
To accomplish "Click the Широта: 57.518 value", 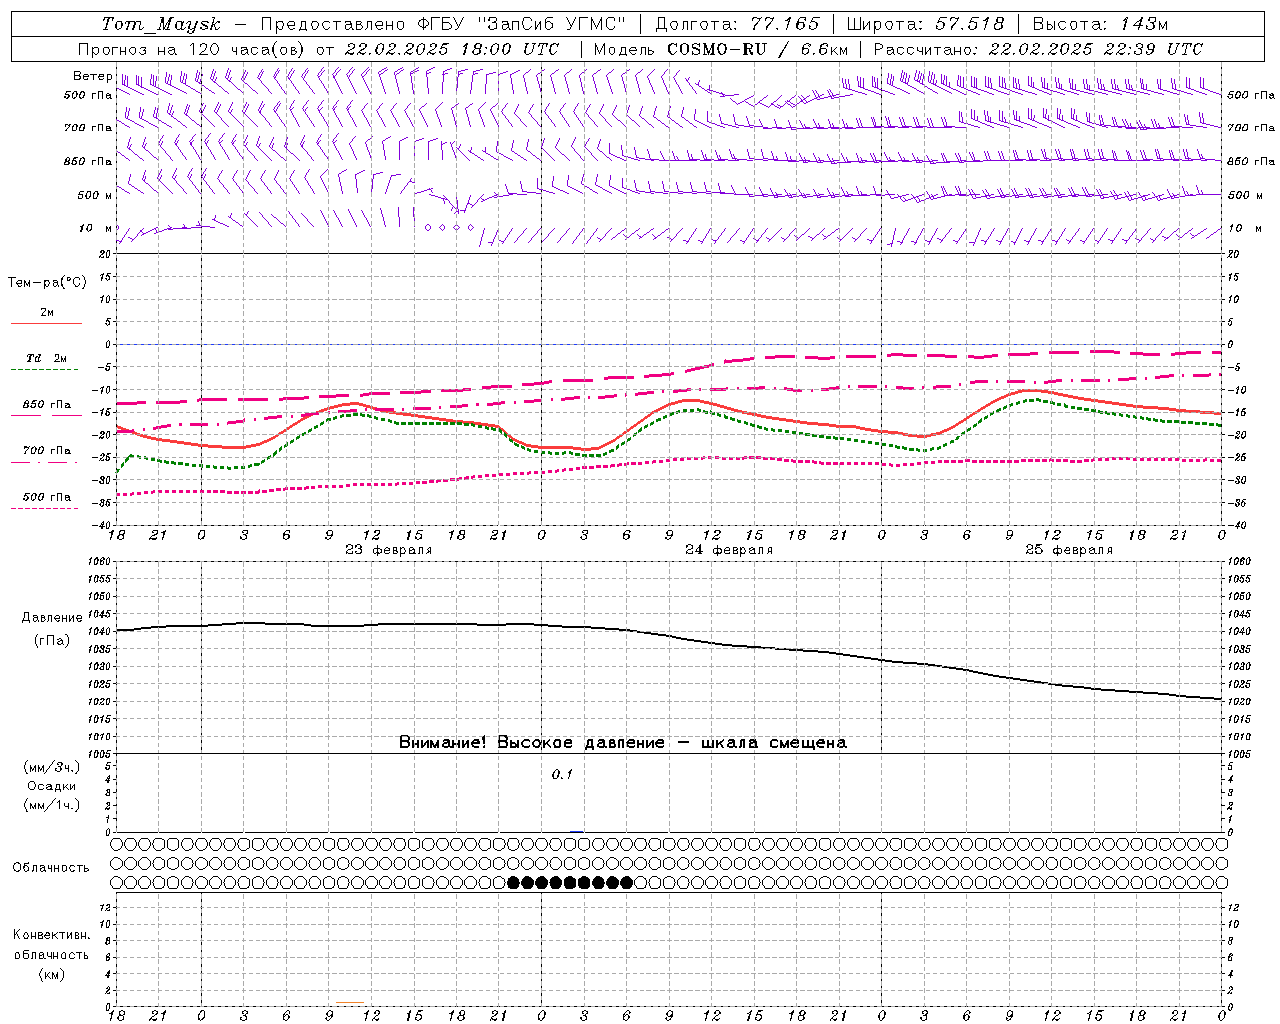I will pyautogui.click(x=925, y=24).
